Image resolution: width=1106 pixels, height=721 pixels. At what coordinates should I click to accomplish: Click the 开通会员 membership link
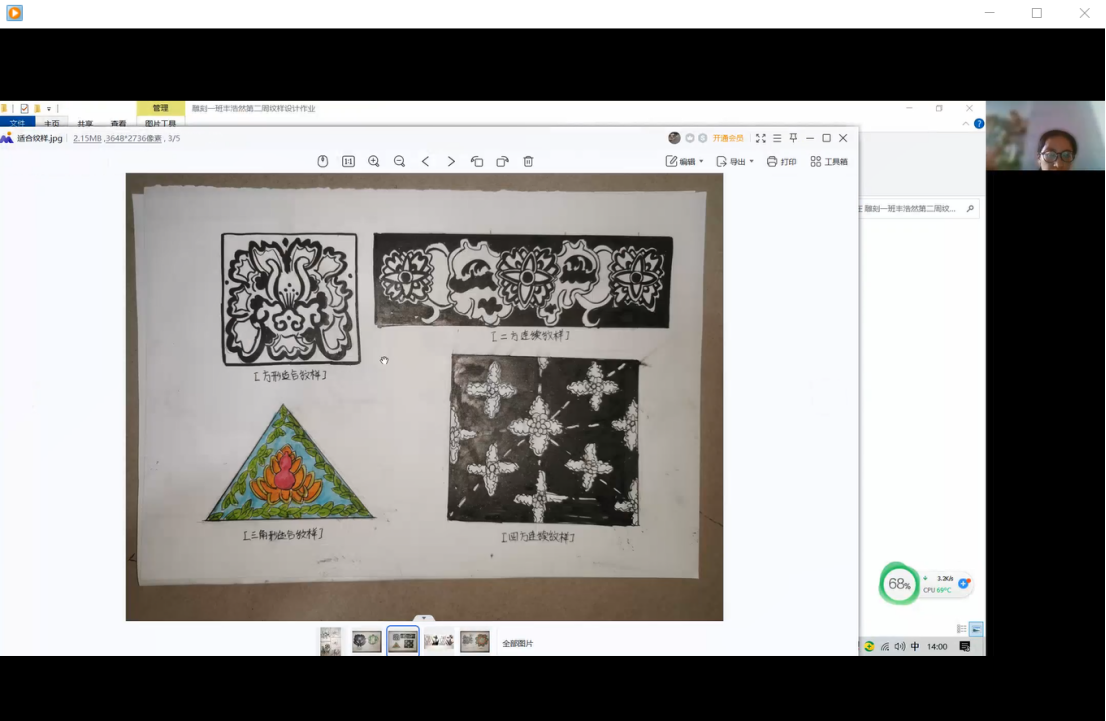click(727, 138)
